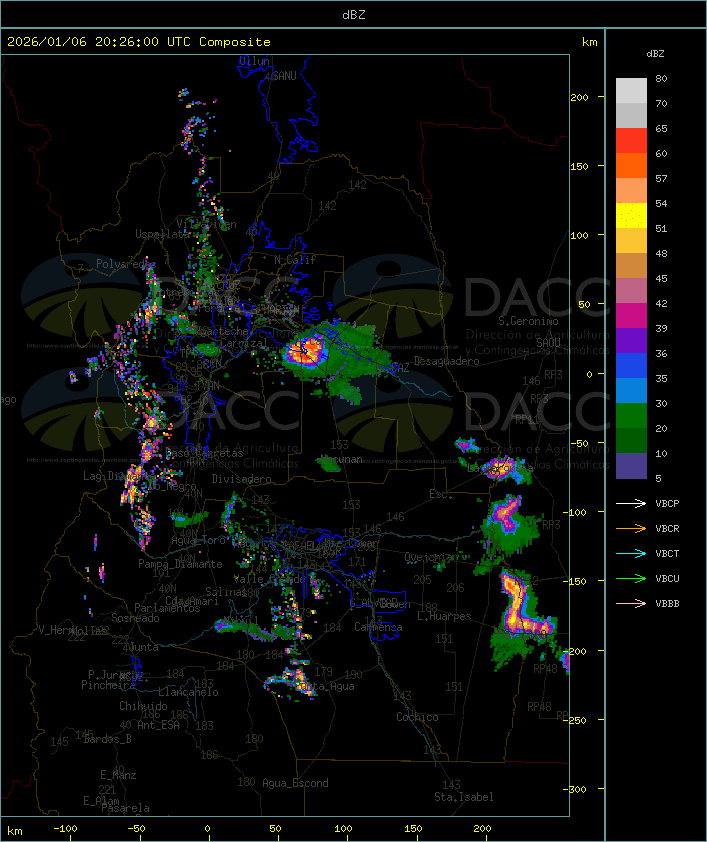Image resolution: width=707 pixels, height=842 pixels.
Task: Click the red 65 dBZ color swatch
Action: (x=631, y=141)
